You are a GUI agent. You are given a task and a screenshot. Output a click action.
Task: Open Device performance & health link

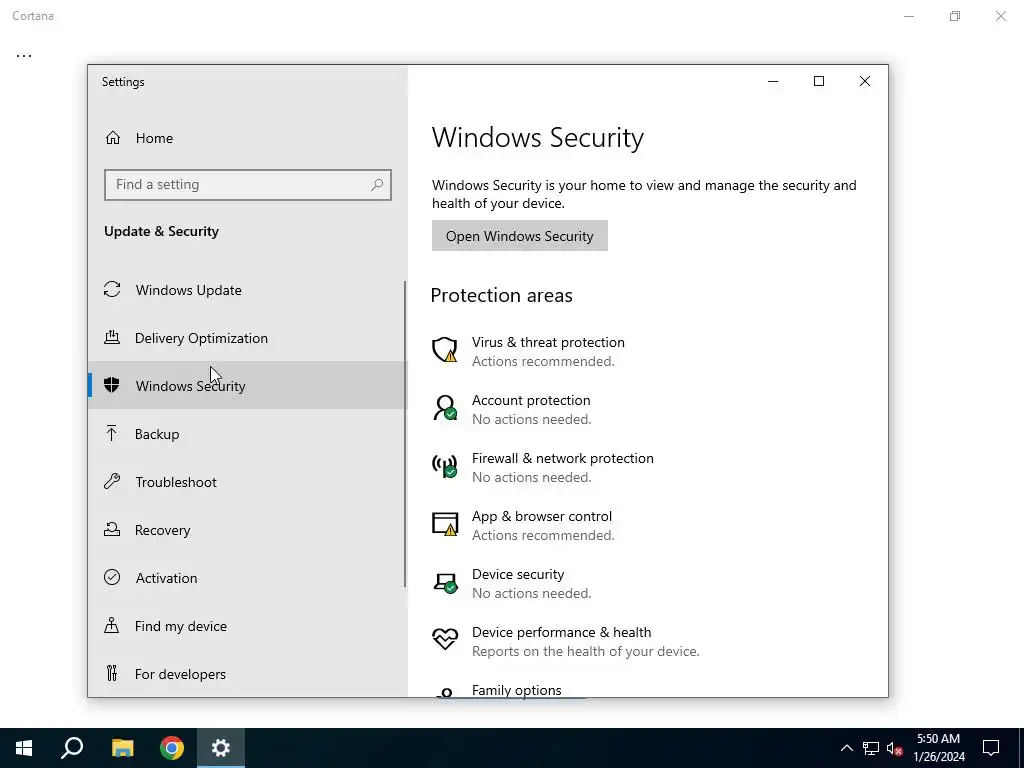(561, 632)
